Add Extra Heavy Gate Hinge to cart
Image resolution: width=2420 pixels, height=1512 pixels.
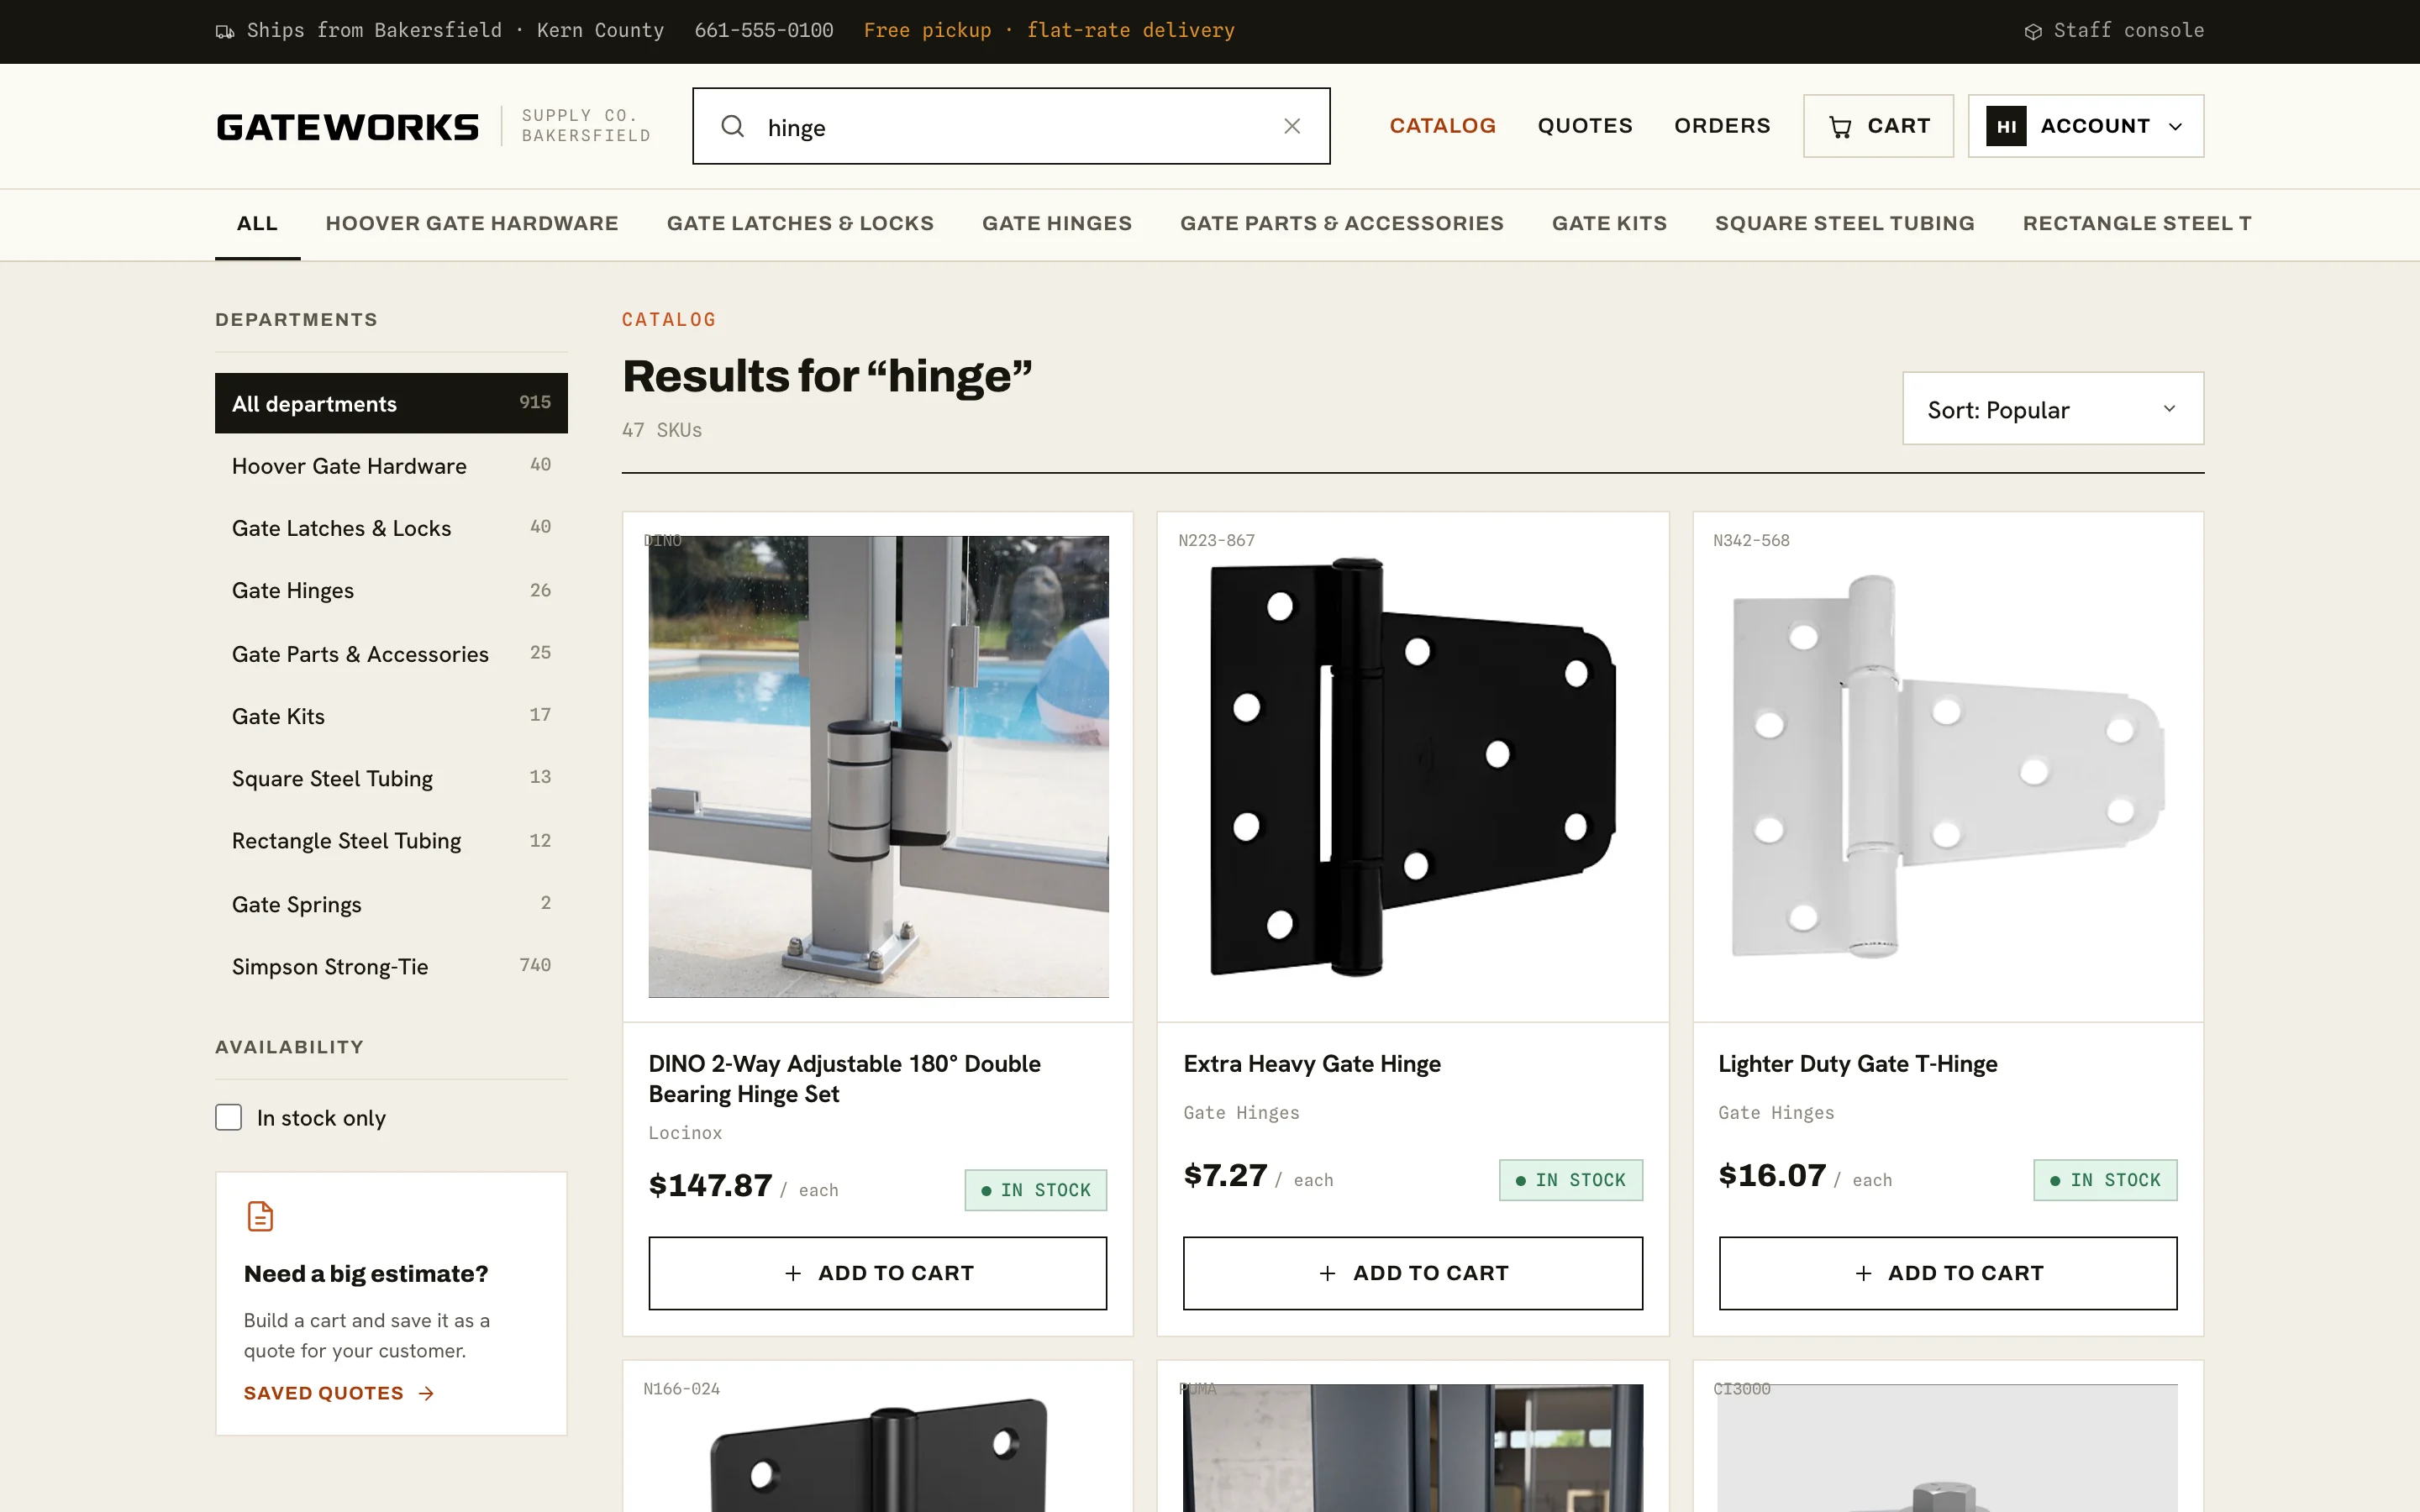tap(1412, 1273)
